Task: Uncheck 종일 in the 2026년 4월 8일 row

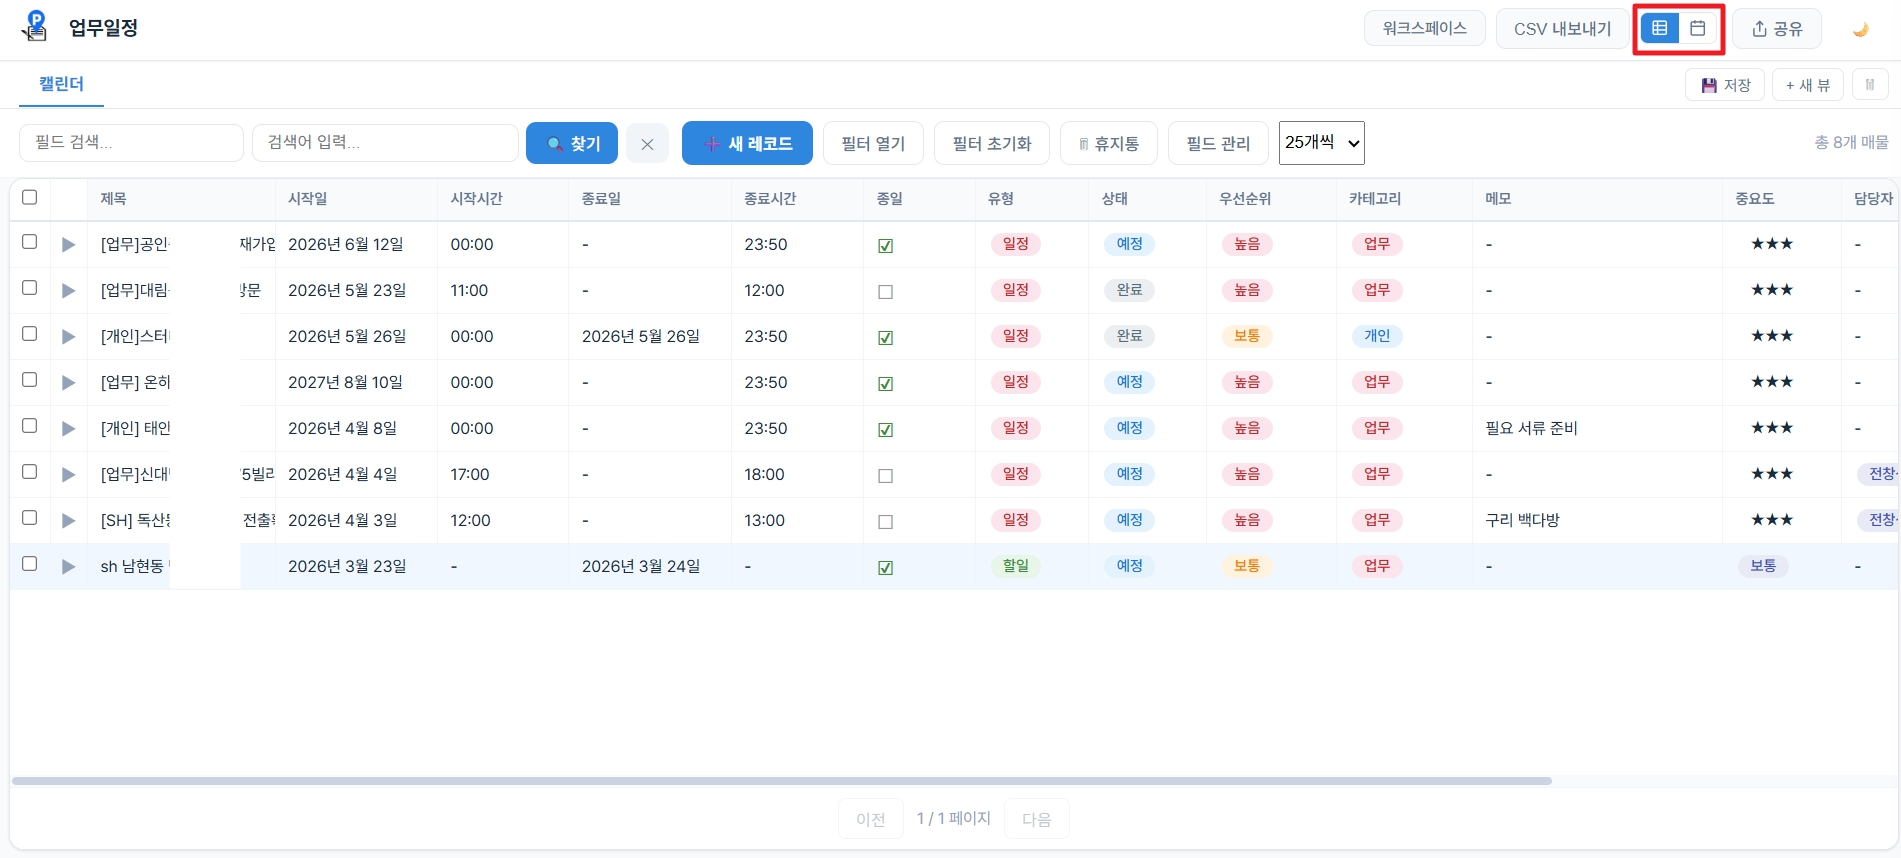Action: tap(885, 430)
